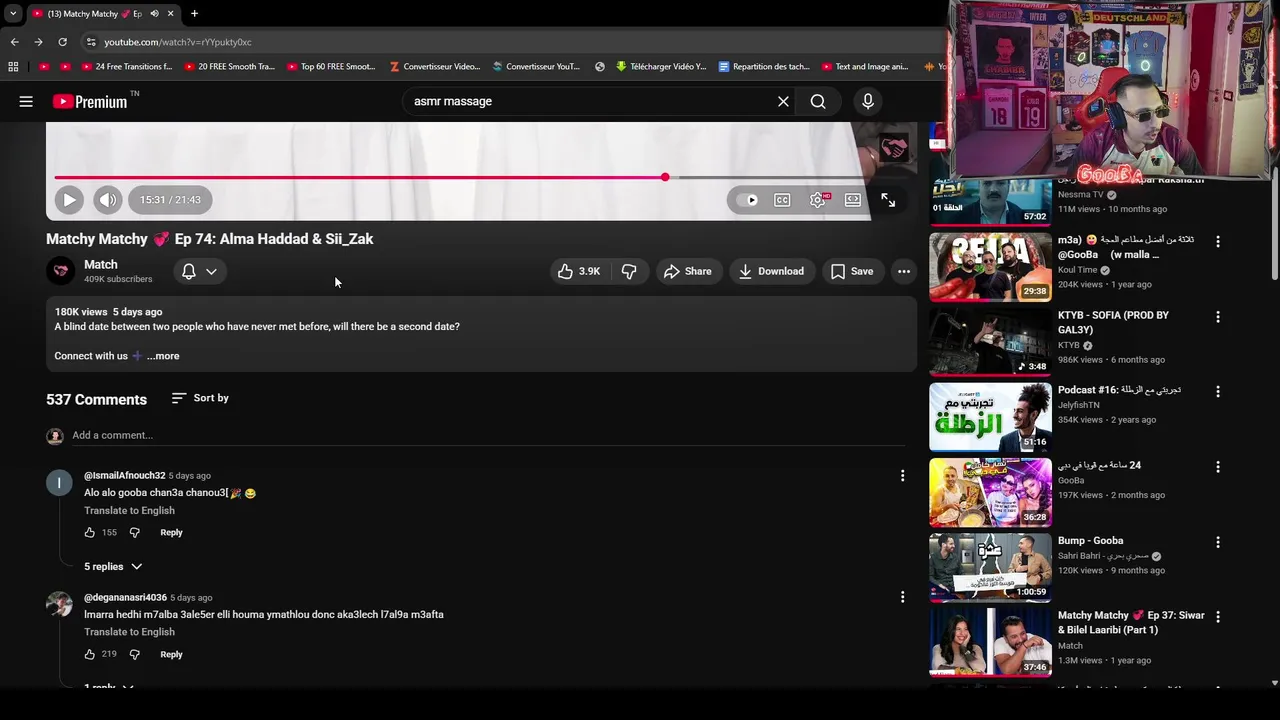
Task: Mute the video volume
Action: [x=108, y=200]
